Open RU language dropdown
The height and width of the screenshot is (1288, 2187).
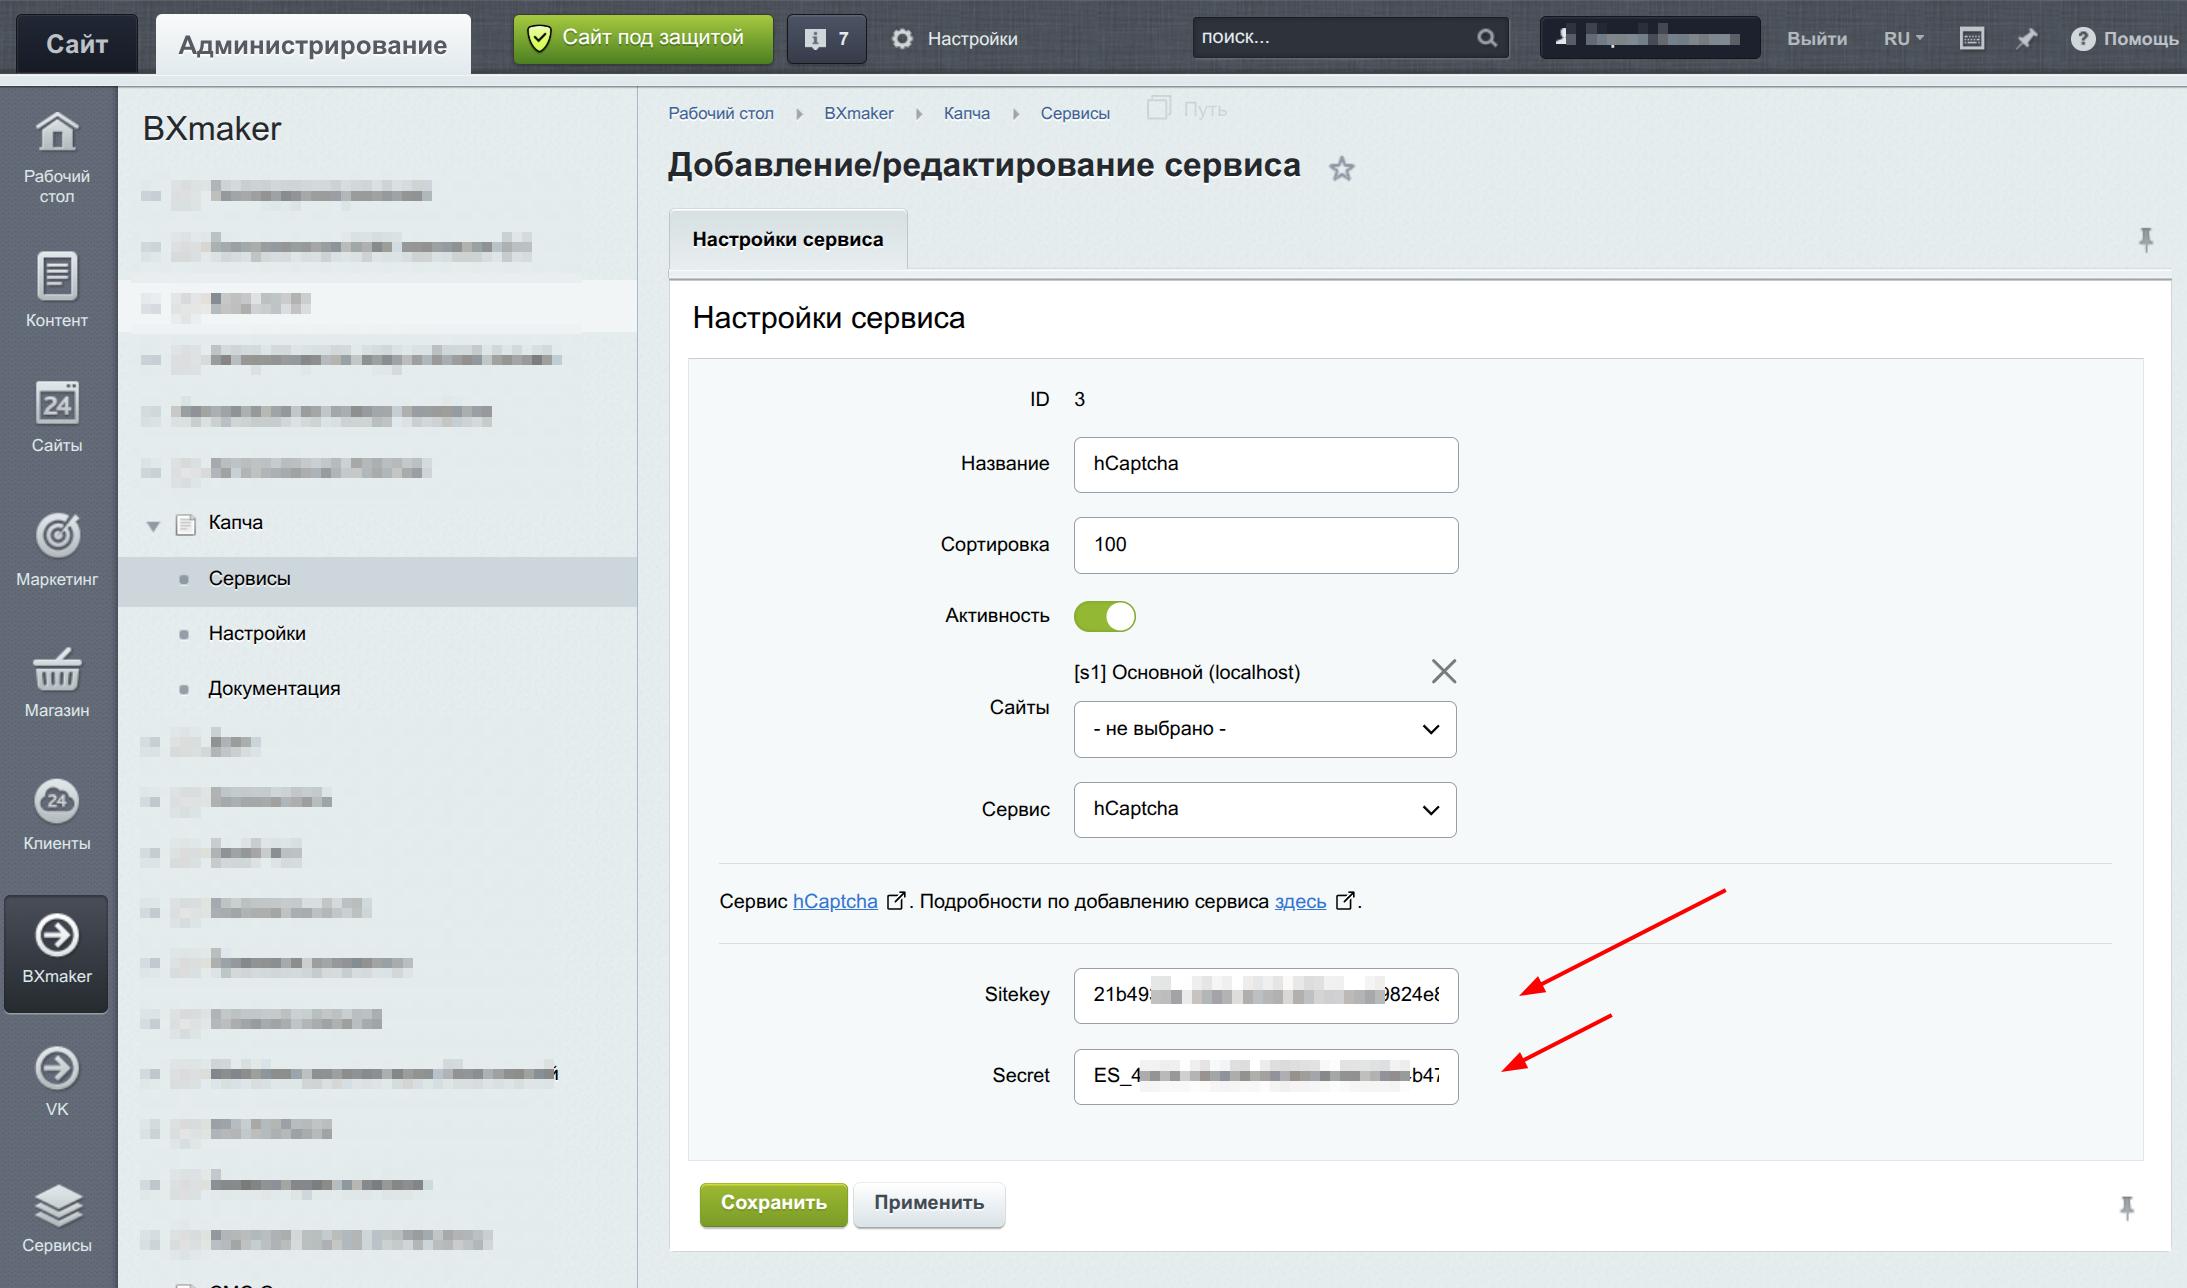pos(1903,39)
